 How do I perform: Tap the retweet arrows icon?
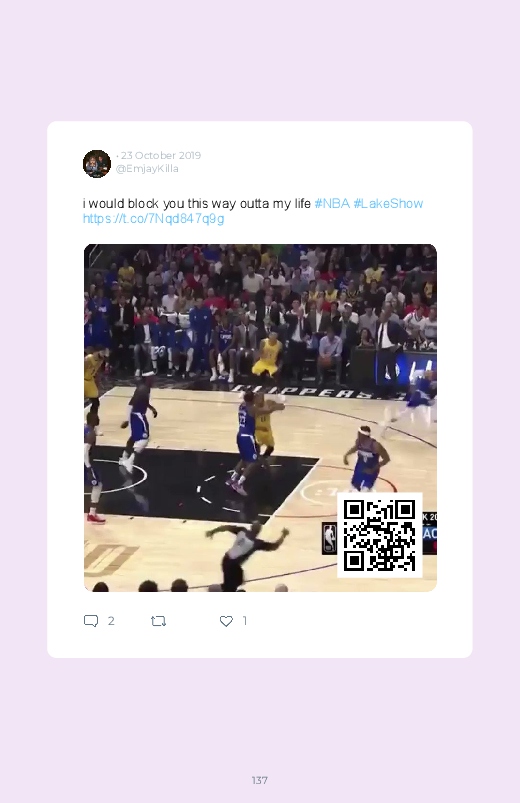[x=158, y=621]
